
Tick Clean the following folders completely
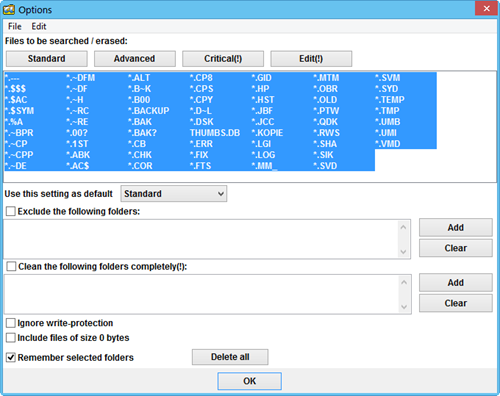[x=11, y=266]
